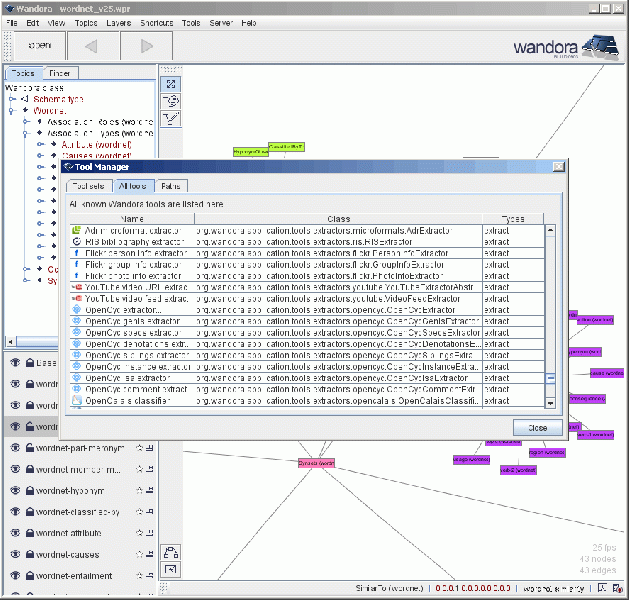Toggle eye icon for wordnet-part-meronym layer
Image resolution: width=629 pixels, height=600 pixels.
pyautogui.click(x=15, y=448)
